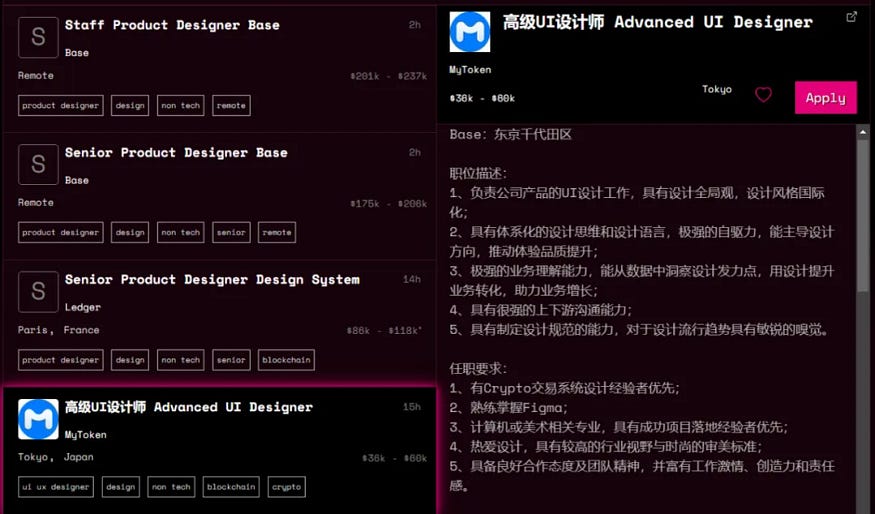This screenshot has height=514, width=875.
Task: Click '$201k - $237k' salary text
Action: click(x=388, y=76)
